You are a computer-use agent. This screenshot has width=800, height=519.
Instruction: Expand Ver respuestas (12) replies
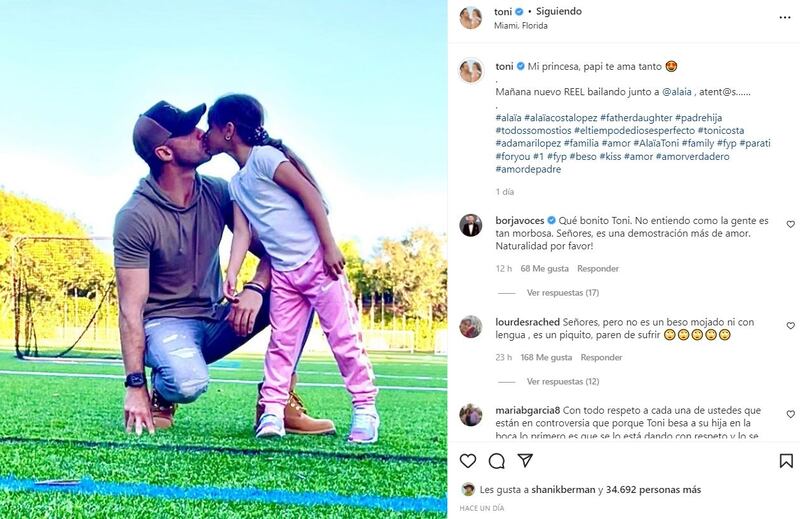pos(563,382)
